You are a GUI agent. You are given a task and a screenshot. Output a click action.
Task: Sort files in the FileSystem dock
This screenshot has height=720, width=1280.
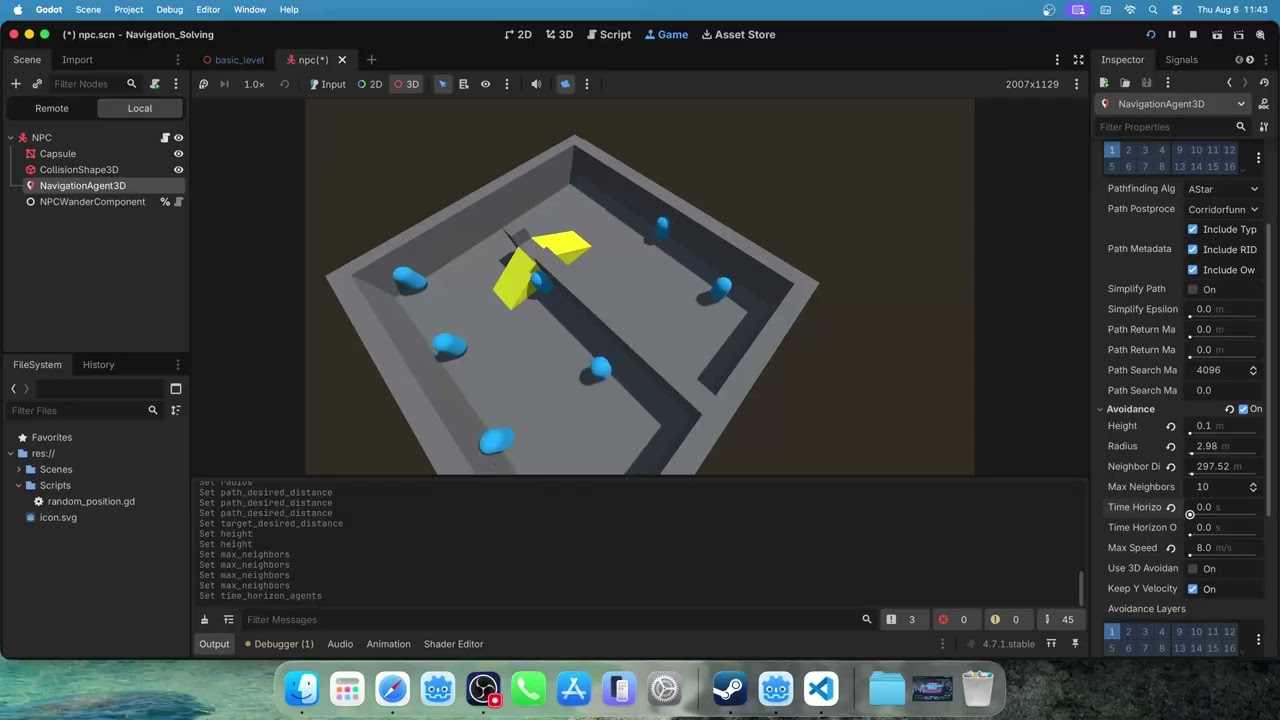(x=176, y=411)
